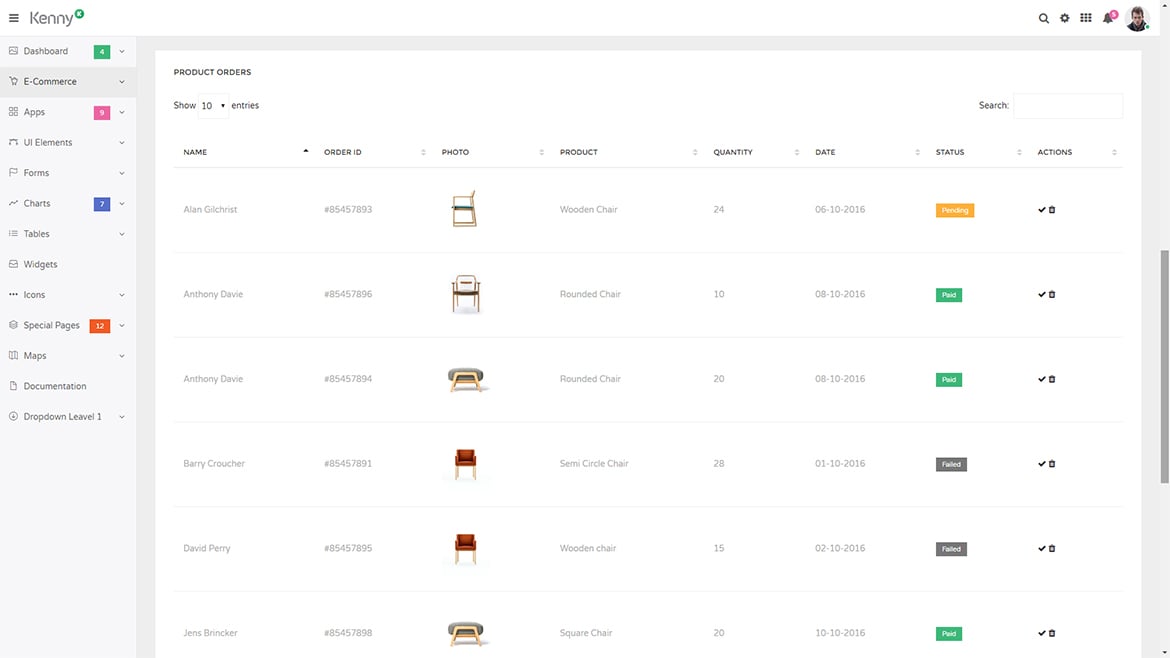Delete Alan Gilchrist order trash icon

coord(1052,210)
